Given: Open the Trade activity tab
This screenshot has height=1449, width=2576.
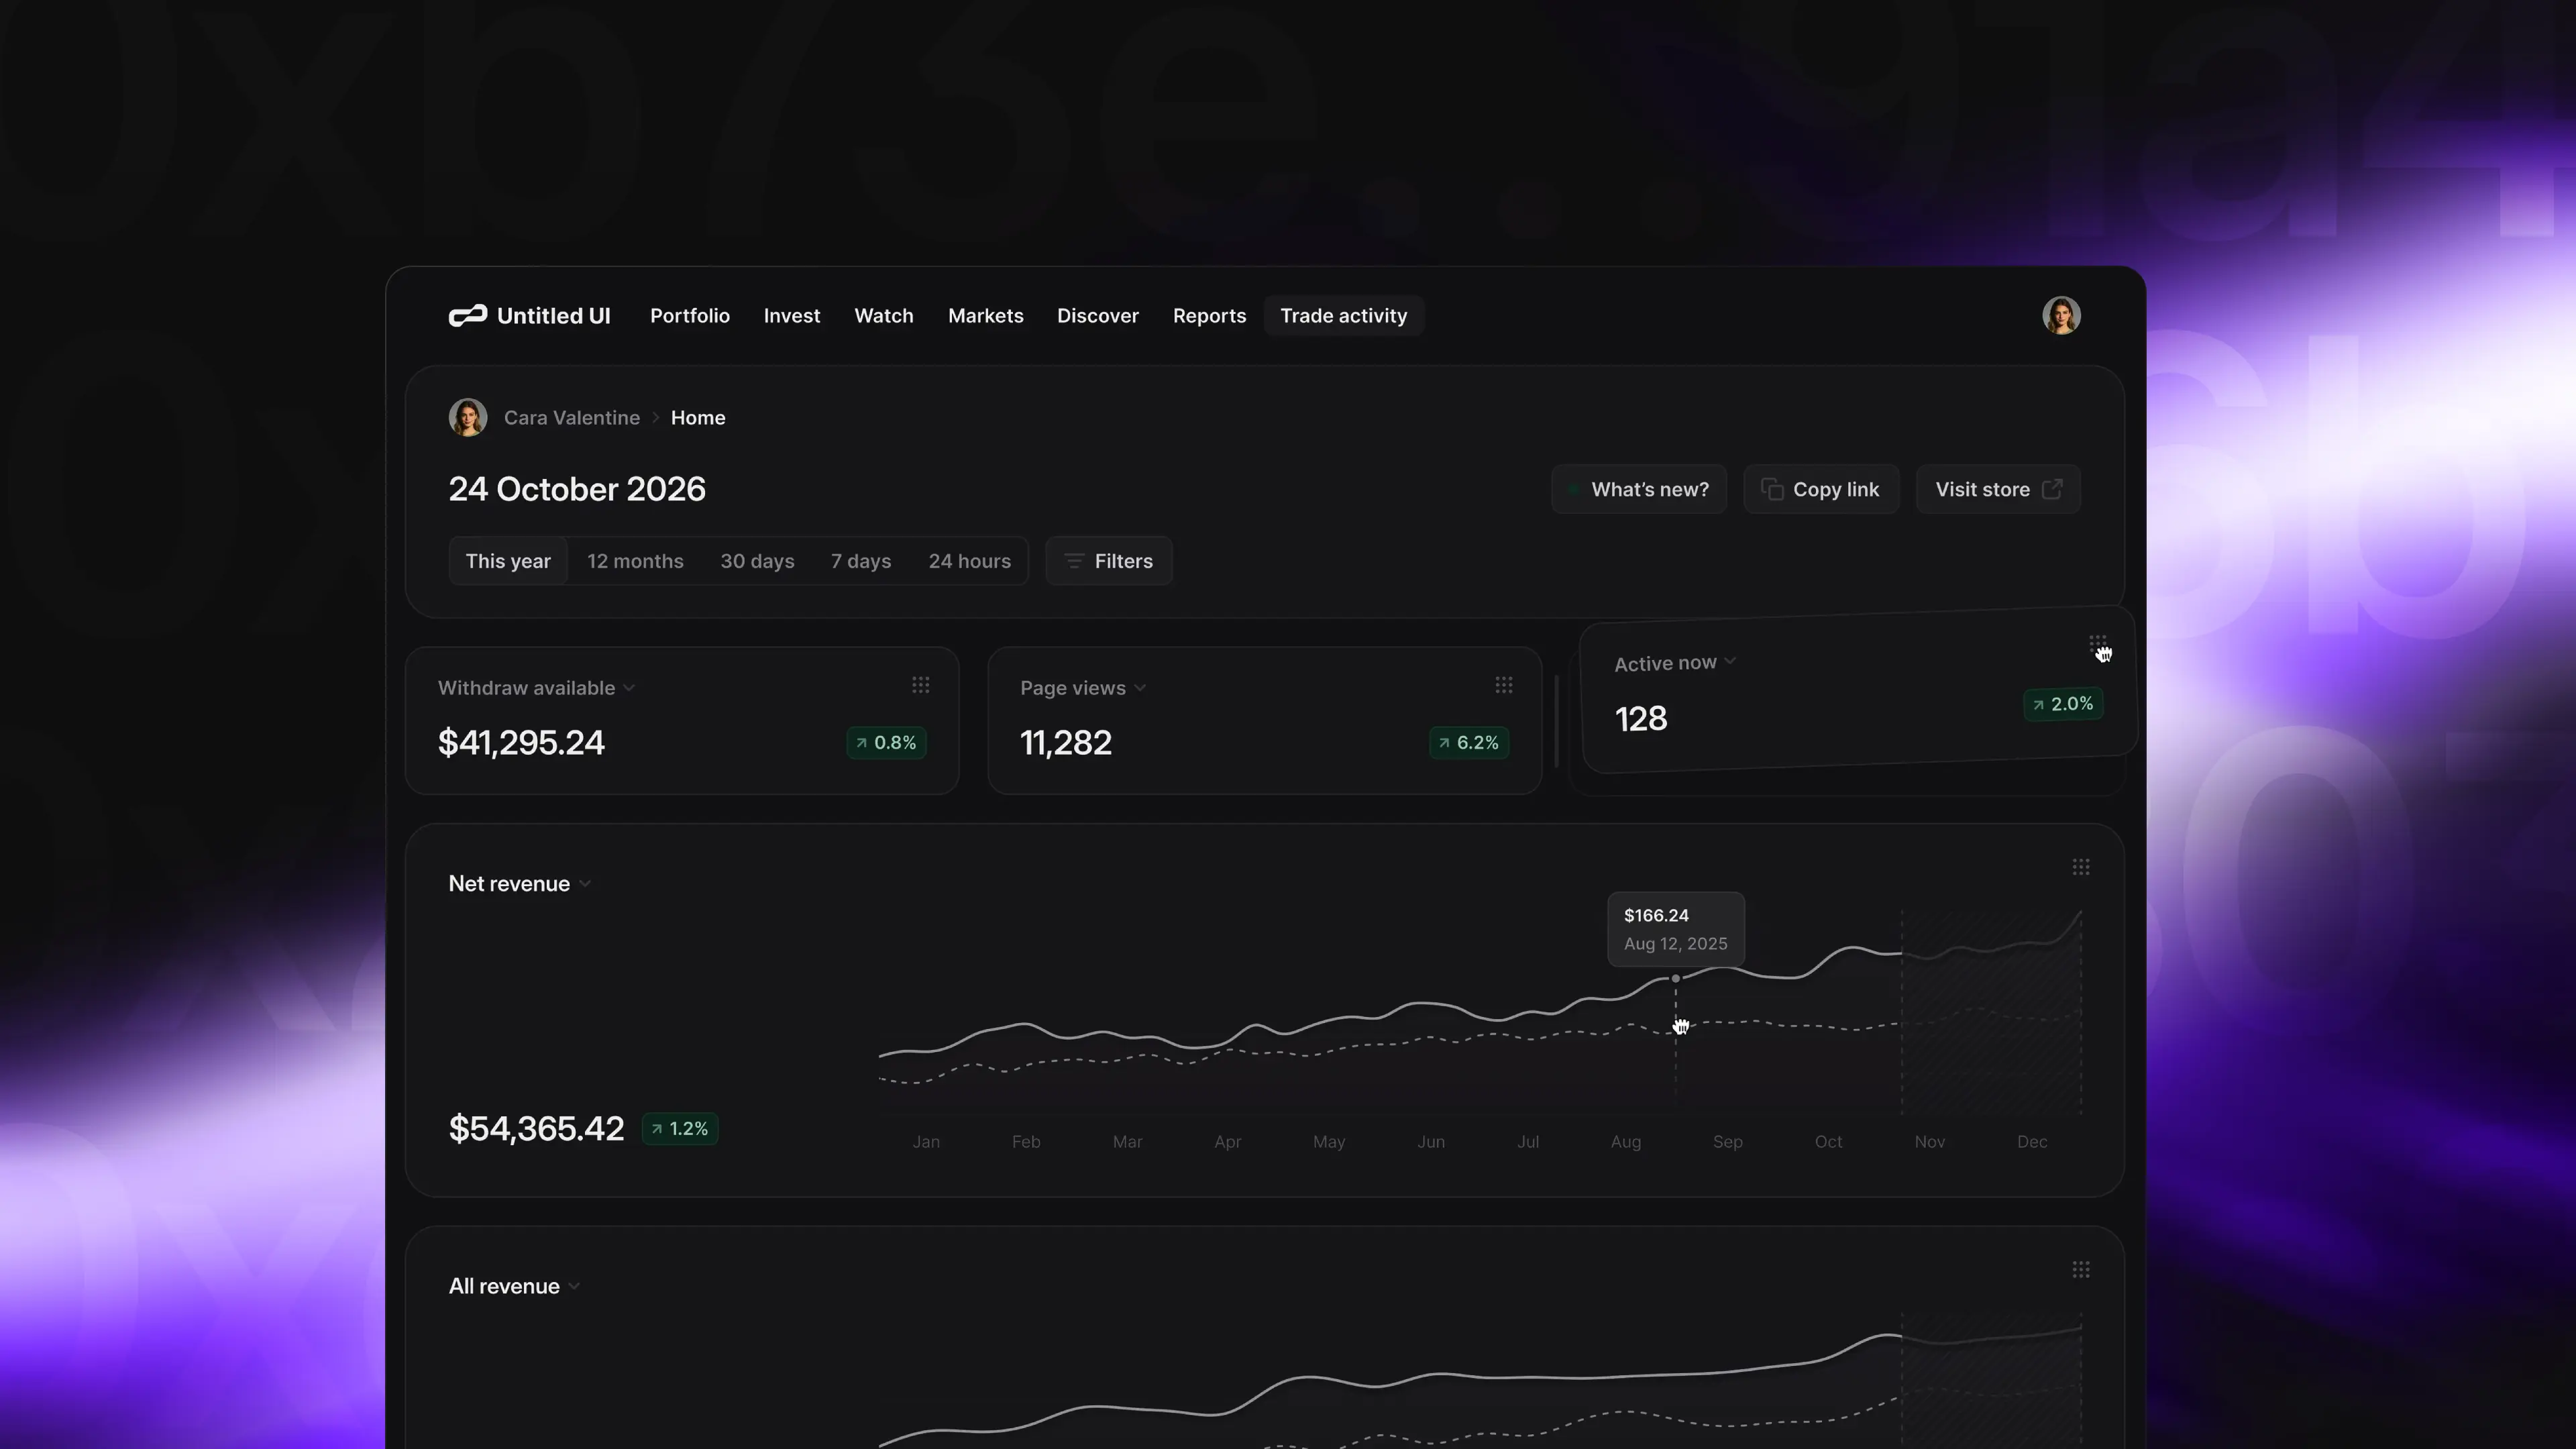Looking at the screenshot, I should pyautogui.click(x=1344, y=316).
